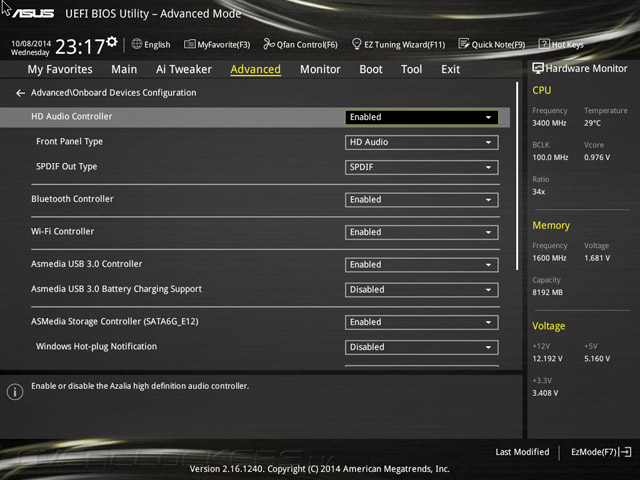Screen dimensions: 640x480
Task: Open the Asmedia USB 3.0 Controller dropdown
Action: click(x=421, y=264)
